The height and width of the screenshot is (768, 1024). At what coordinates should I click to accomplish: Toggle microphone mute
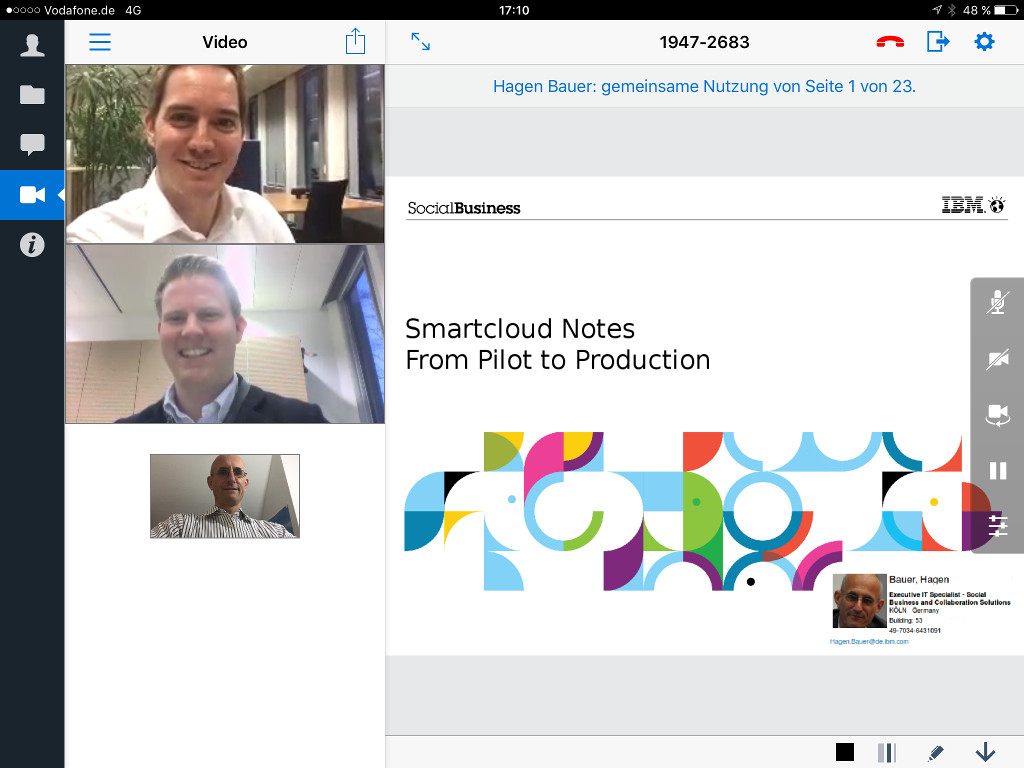pos(997,303)
